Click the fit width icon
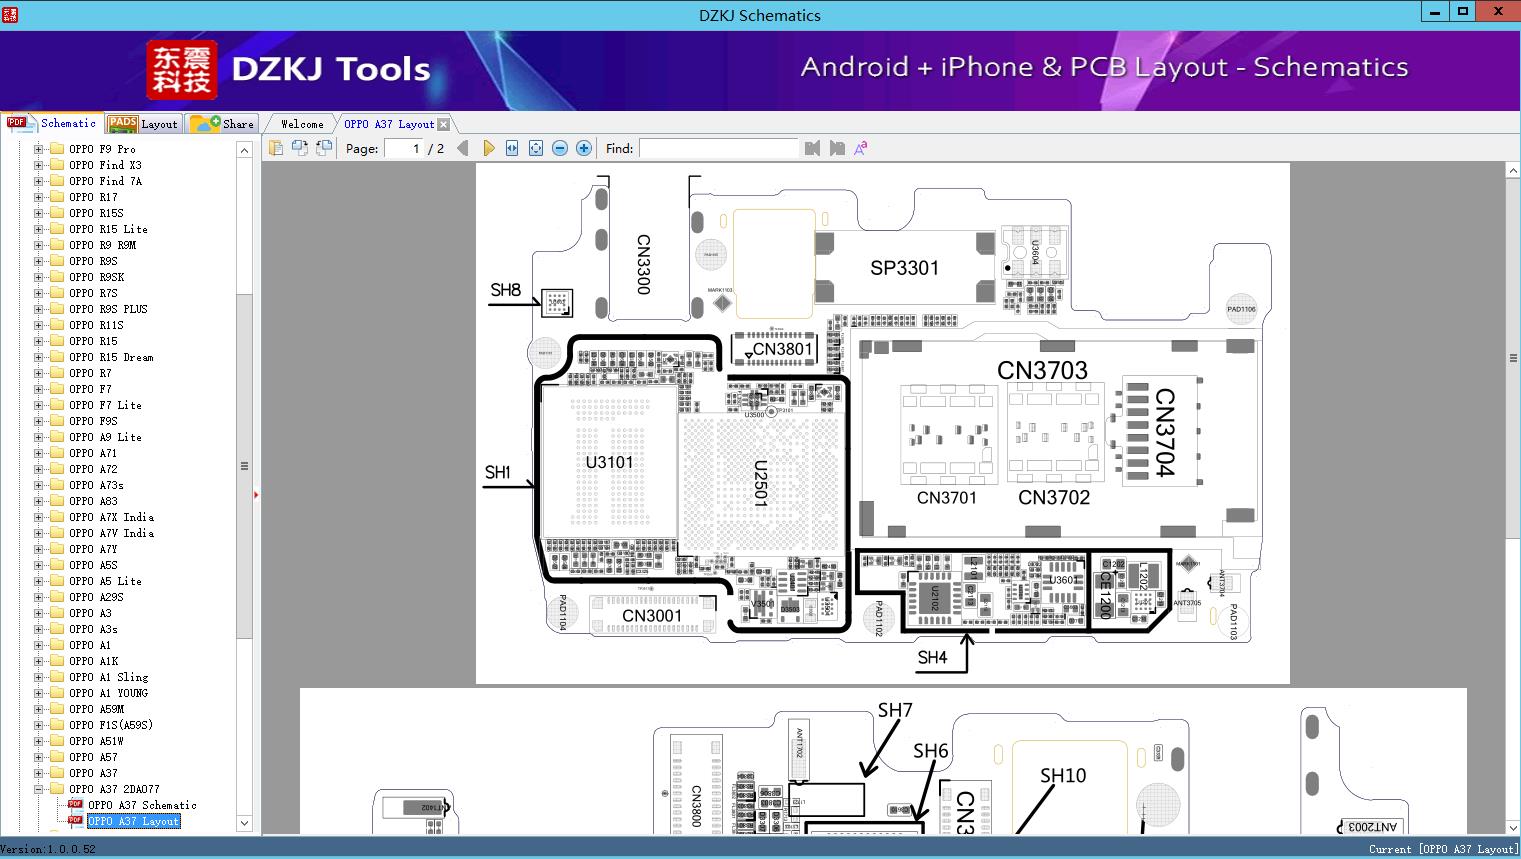The width and height of the screenshot is (1521, 859). click(512, 148)
